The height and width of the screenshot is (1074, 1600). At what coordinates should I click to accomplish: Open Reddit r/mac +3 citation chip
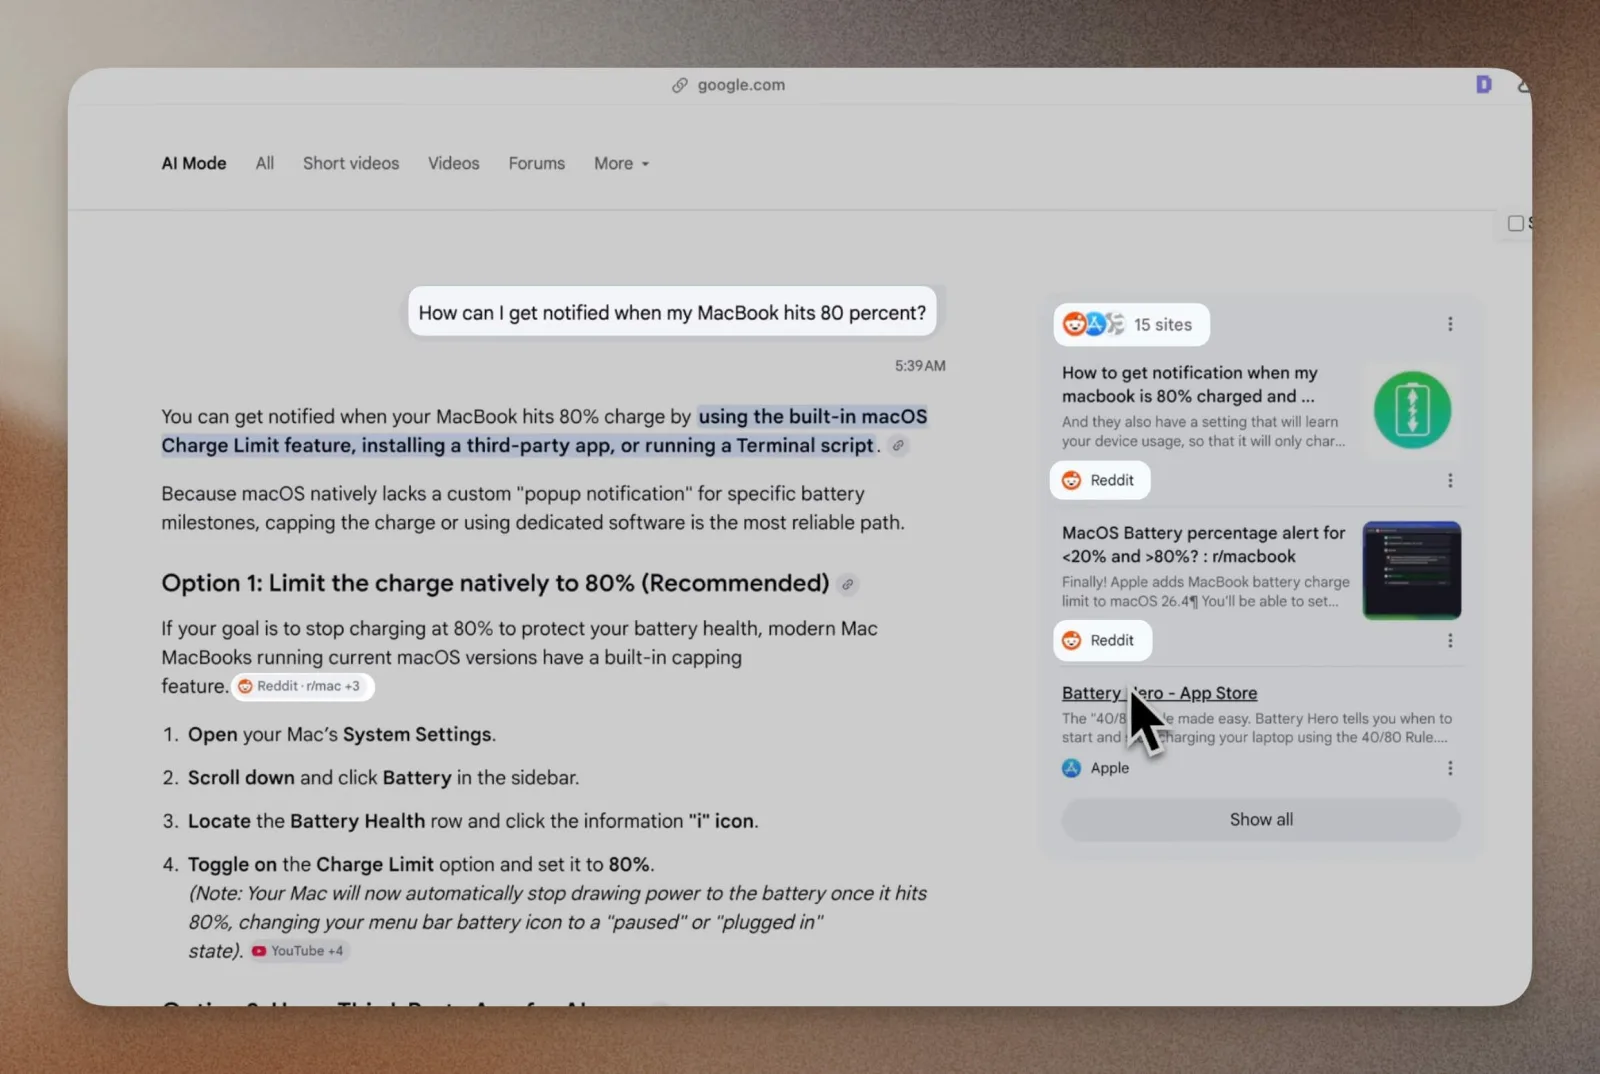coord(303,686)
